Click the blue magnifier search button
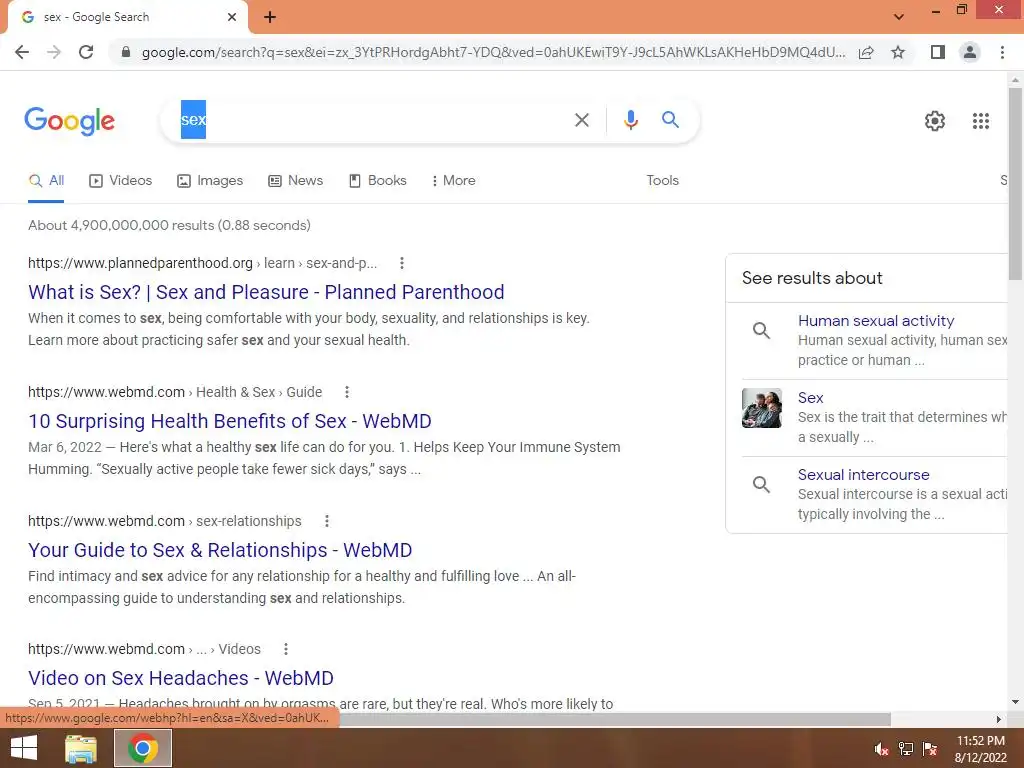This screenshot has height=768, width=1024. pos(670,120)
